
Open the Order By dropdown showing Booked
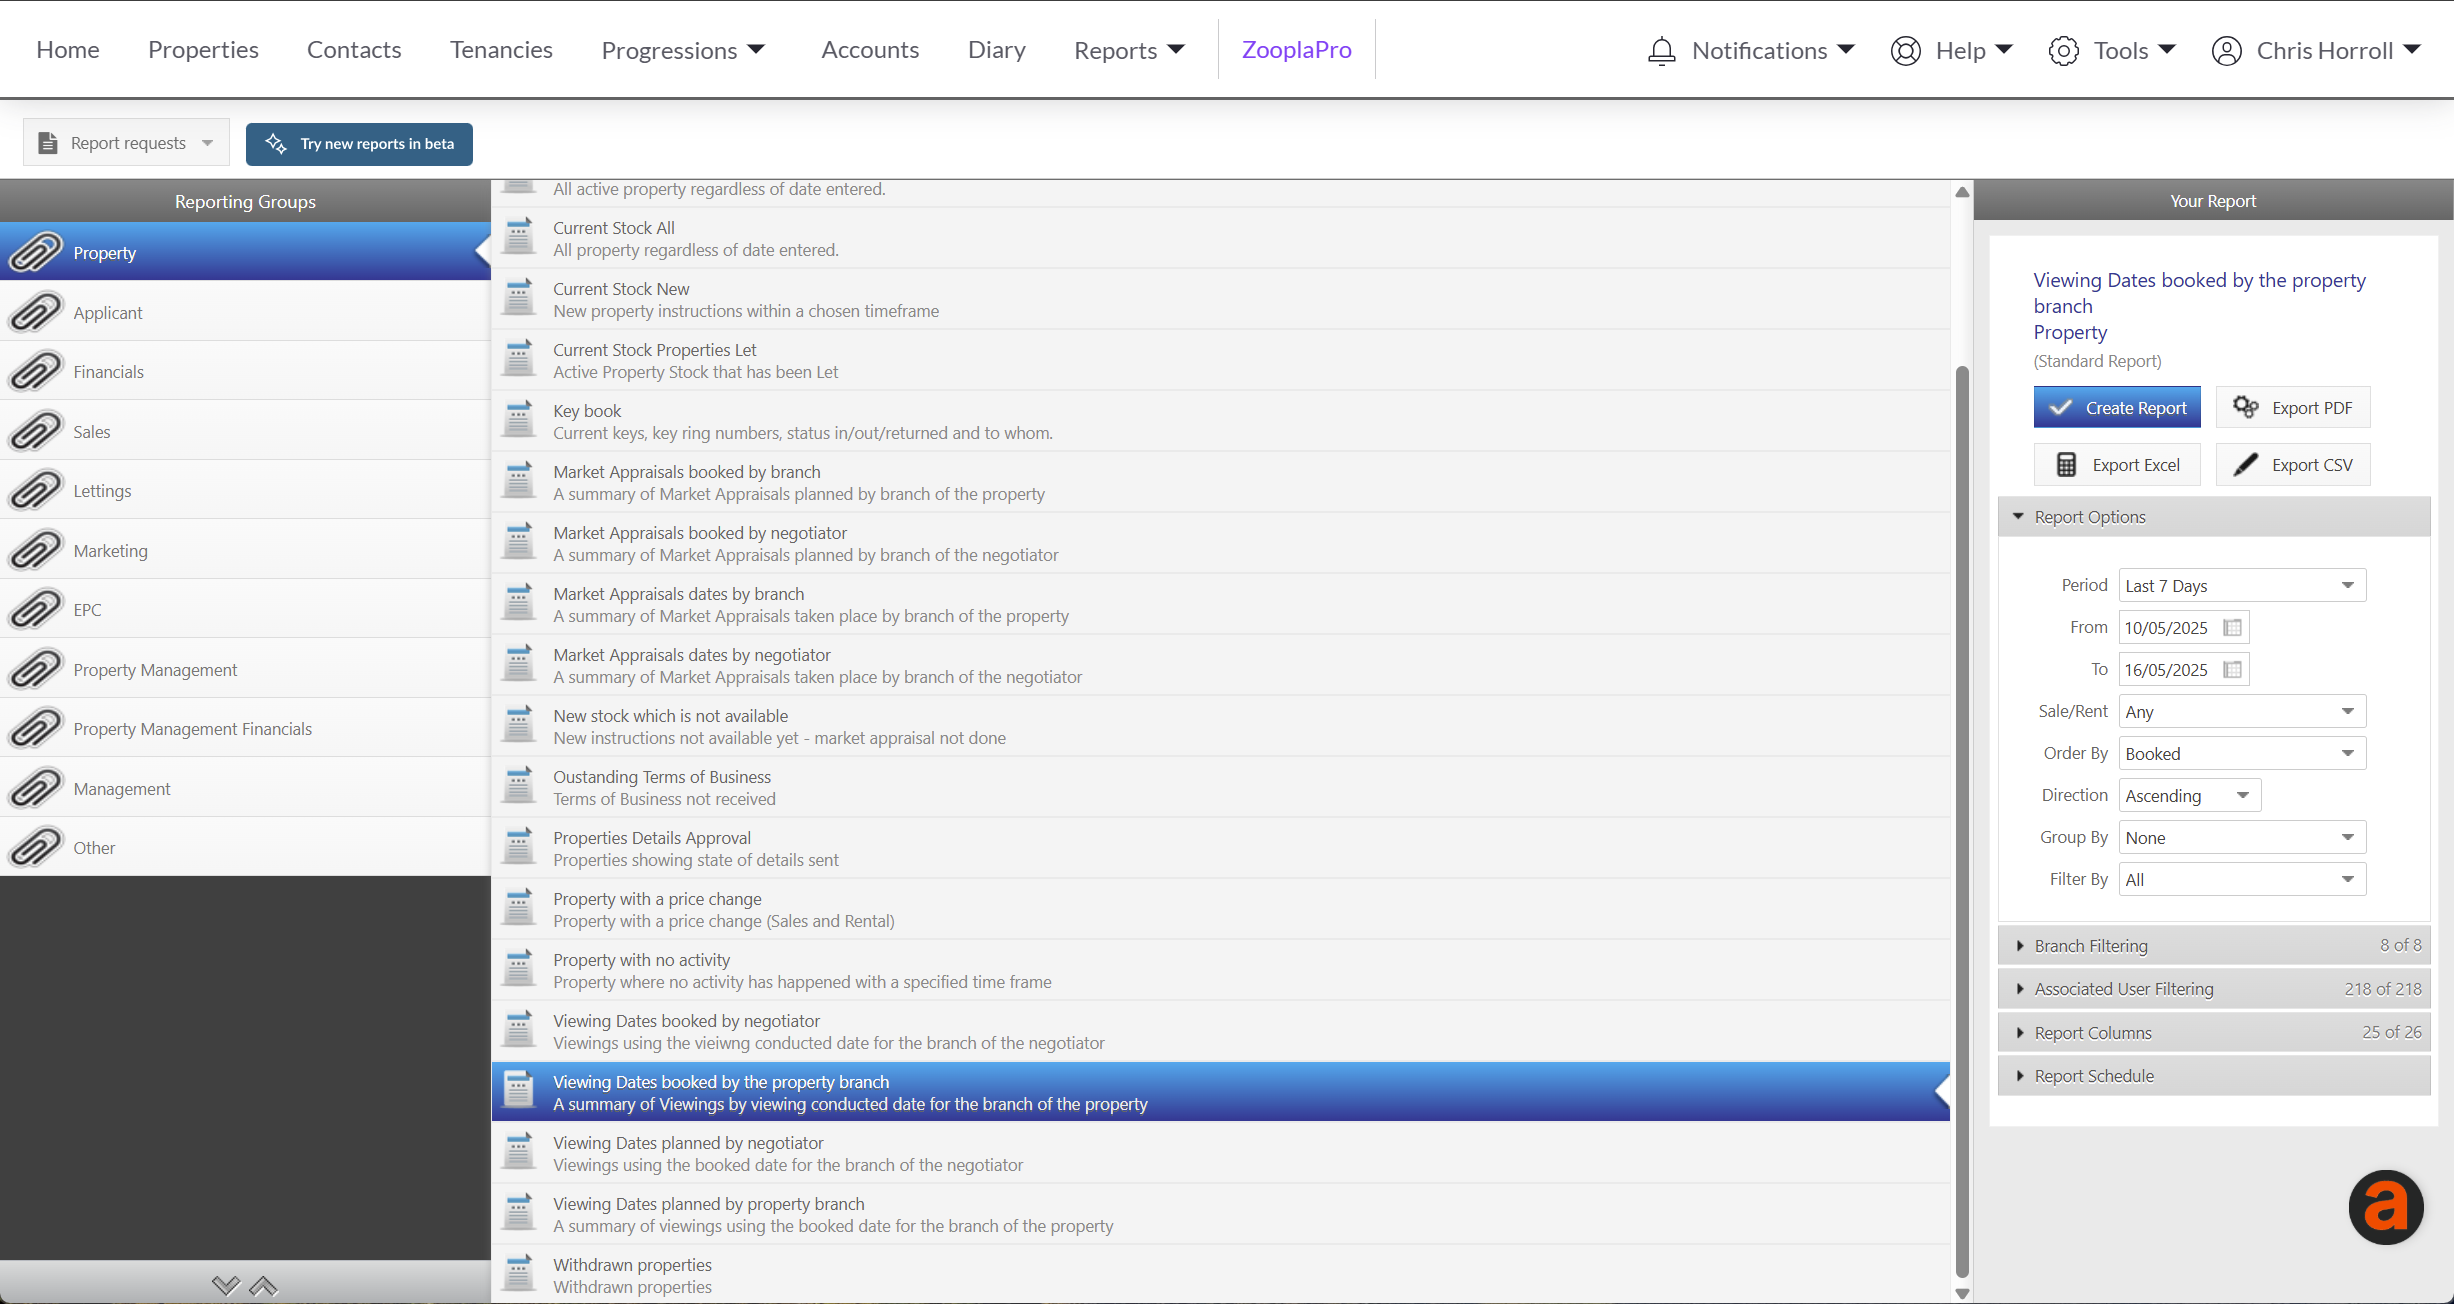(2242, 753)
